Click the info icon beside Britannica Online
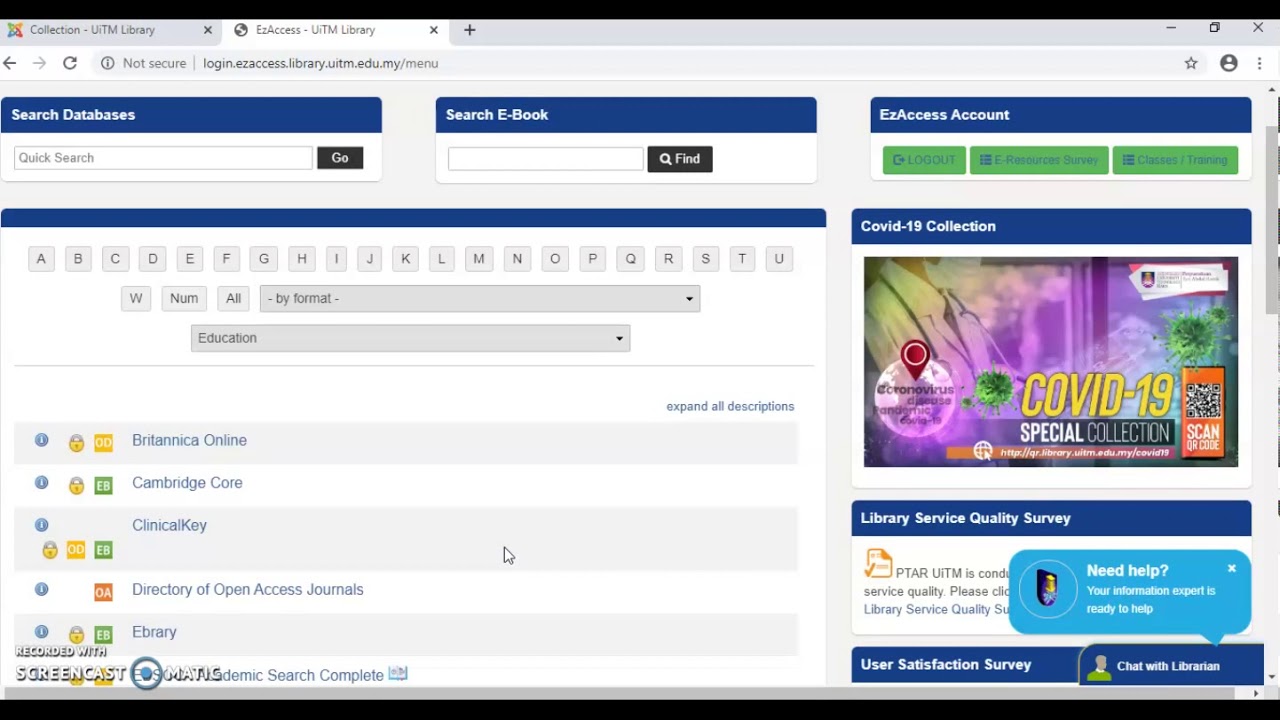Screen dimensions: 1280x720 (41, 440)
